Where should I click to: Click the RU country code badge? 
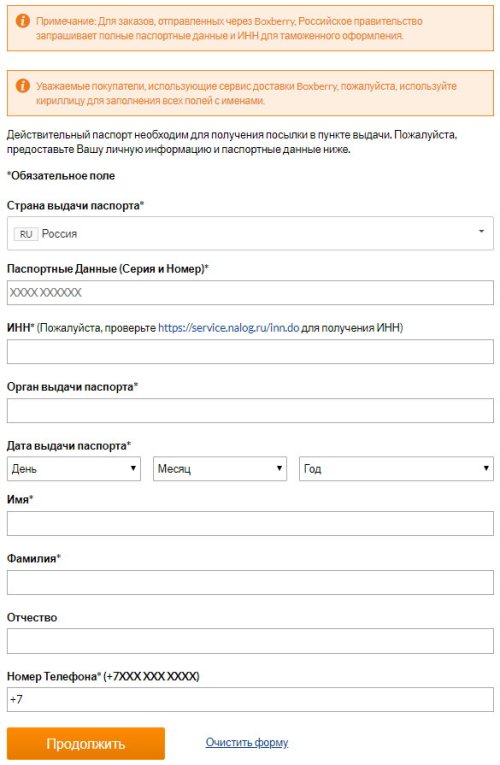[x=26, y=234]
